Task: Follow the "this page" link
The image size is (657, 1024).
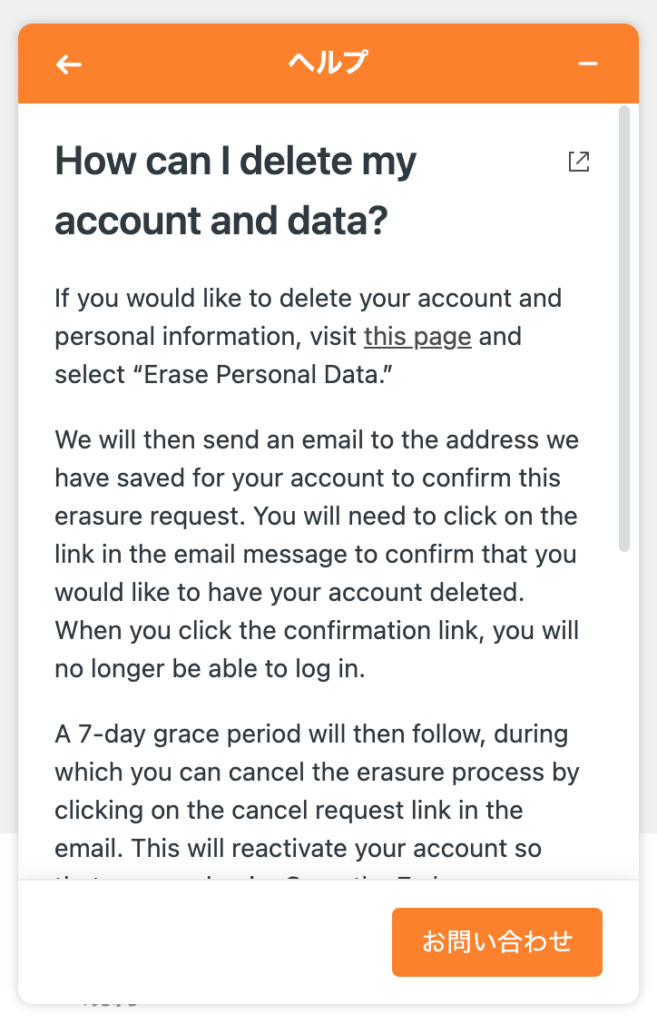Action: 417,337
